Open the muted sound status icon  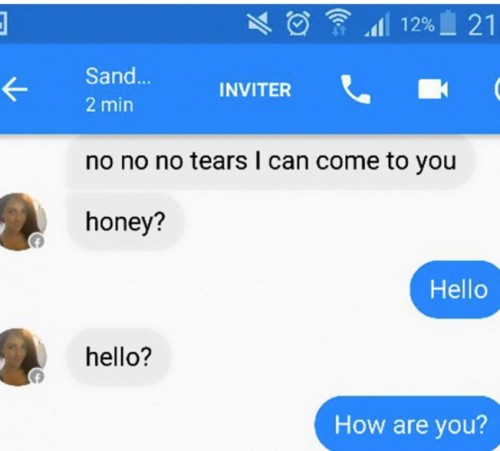[259, 23]
